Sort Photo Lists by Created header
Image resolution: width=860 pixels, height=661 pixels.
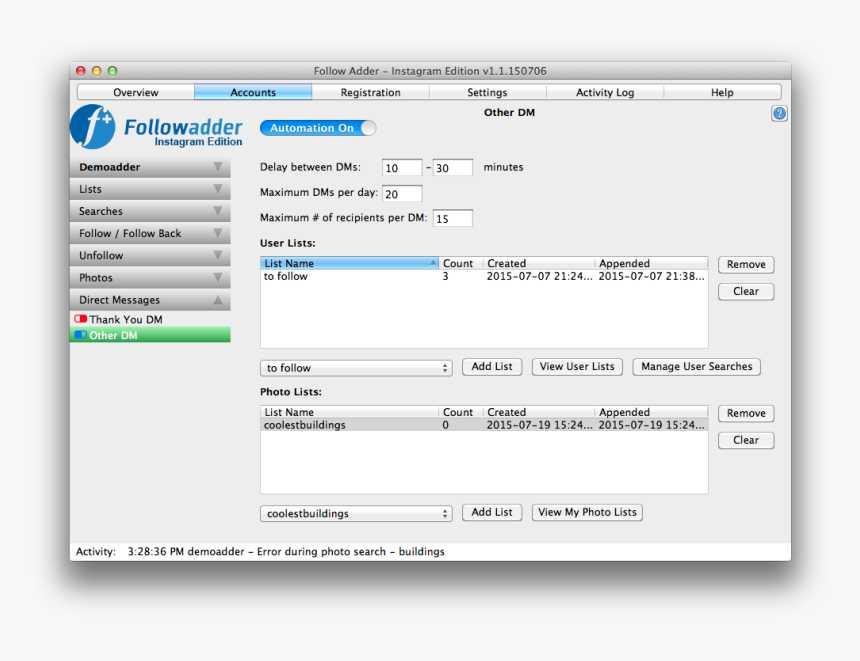539,412
